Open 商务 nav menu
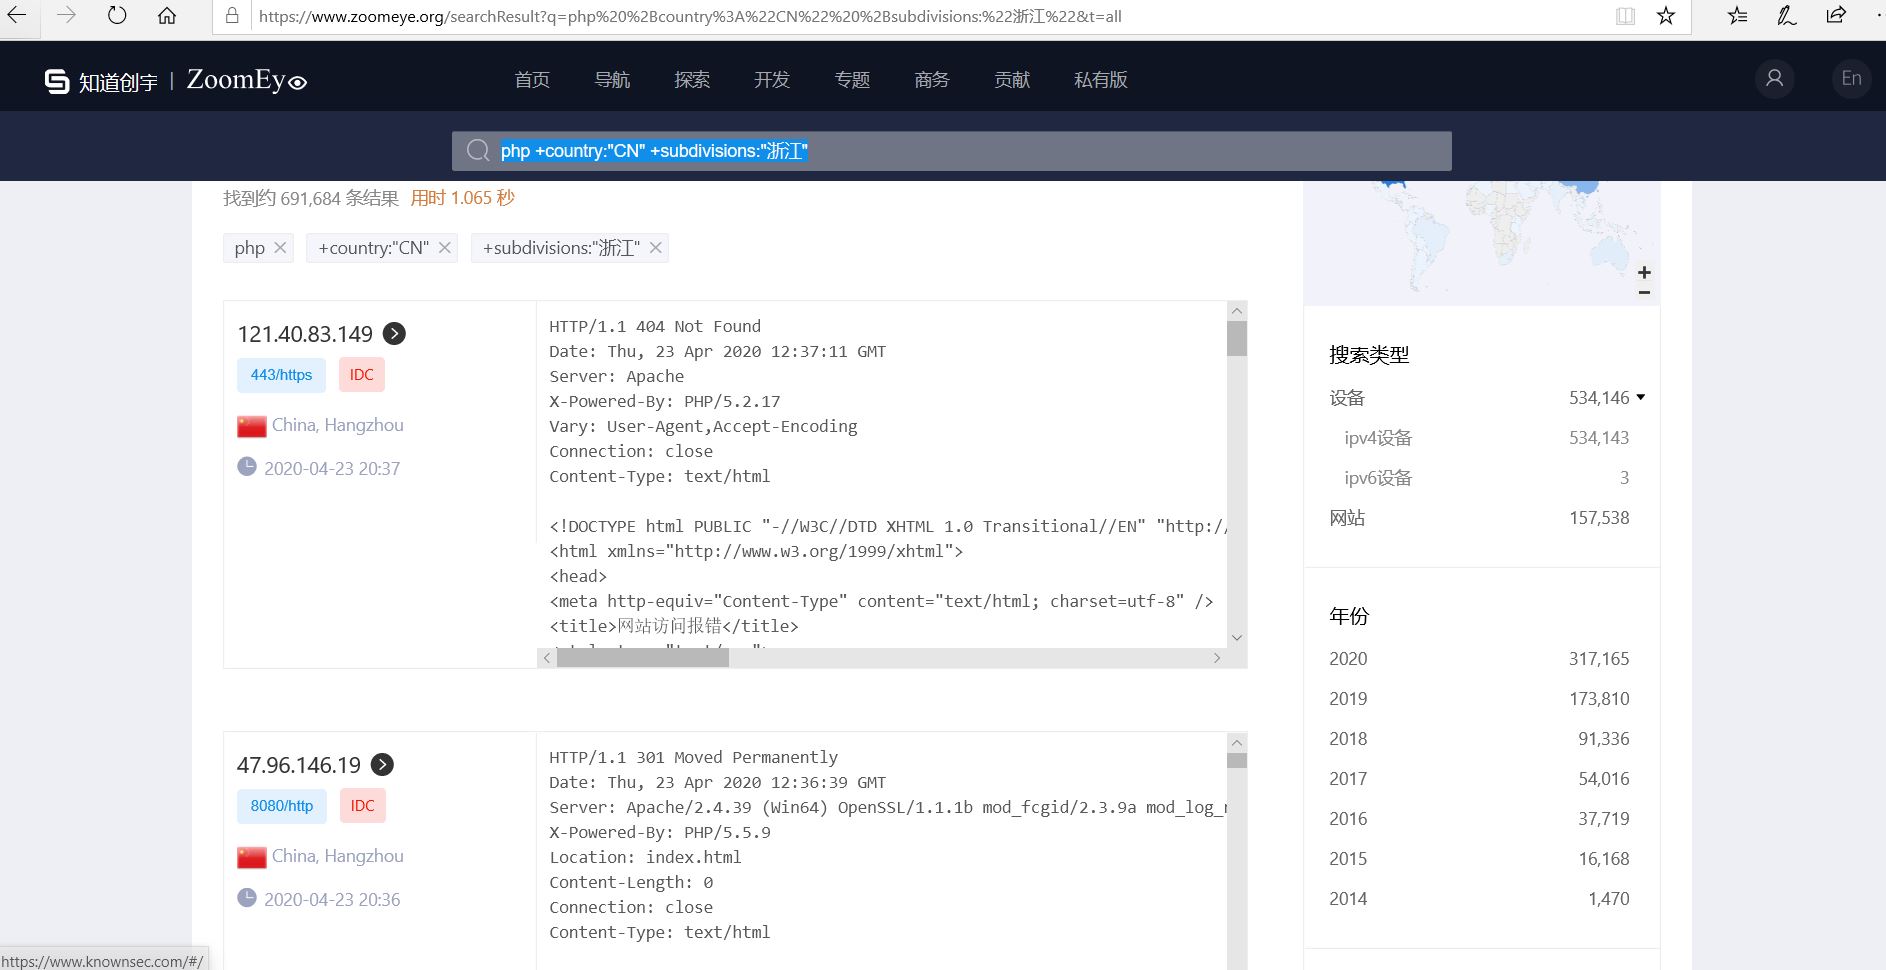The width and height of the screenshot is (1886, 970). tap(932, 79)
